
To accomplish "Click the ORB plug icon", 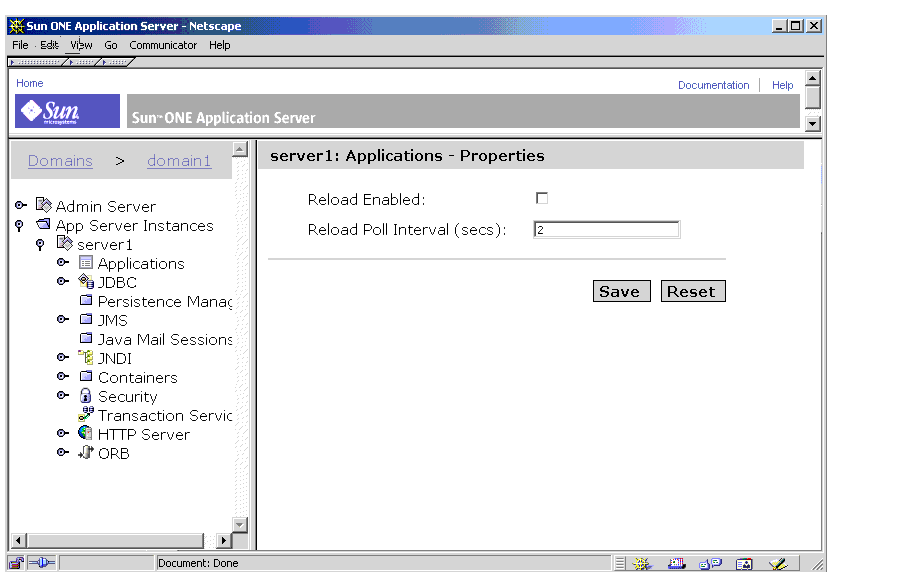I will tap(86, 452).
